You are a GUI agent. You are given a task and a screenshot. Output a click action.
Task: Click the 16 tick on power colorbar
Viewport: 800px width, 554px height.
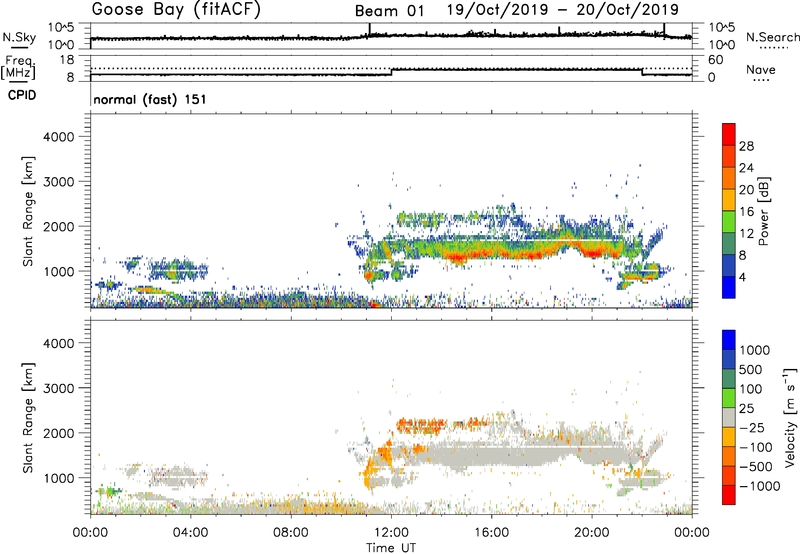(746, 212)
